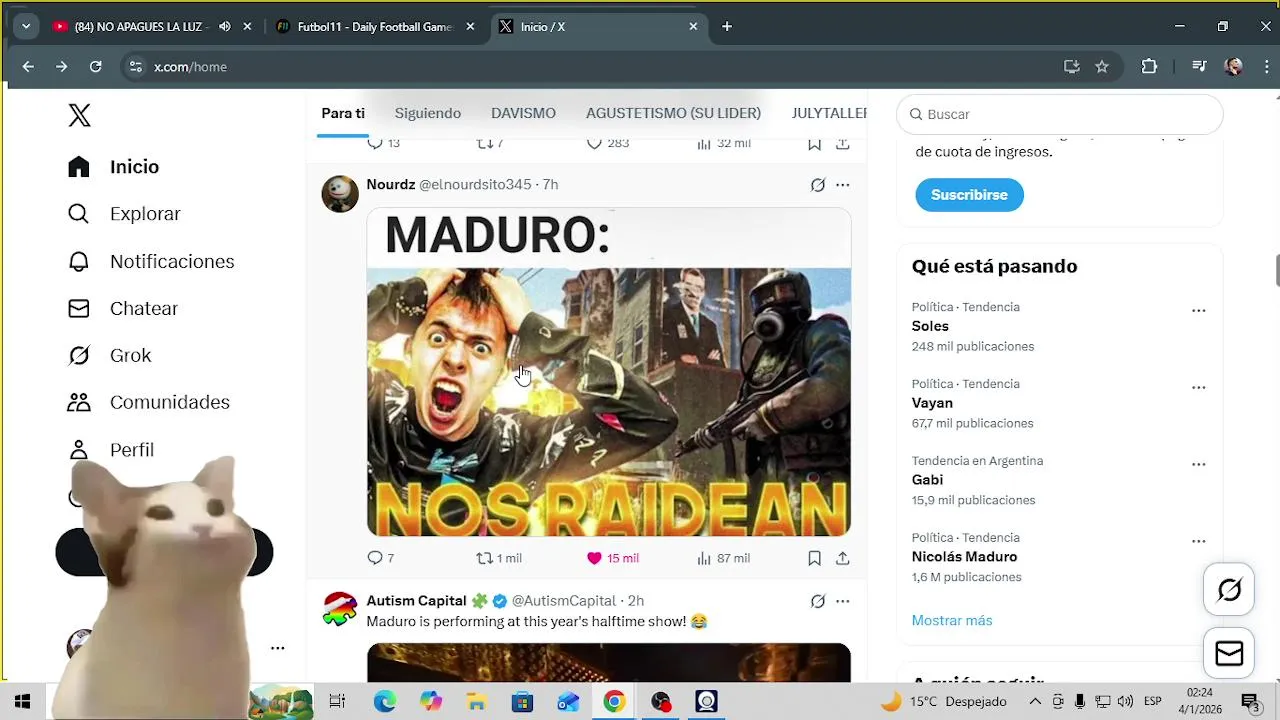Open Notificaciones bell in sidebar

coord(151,261)
